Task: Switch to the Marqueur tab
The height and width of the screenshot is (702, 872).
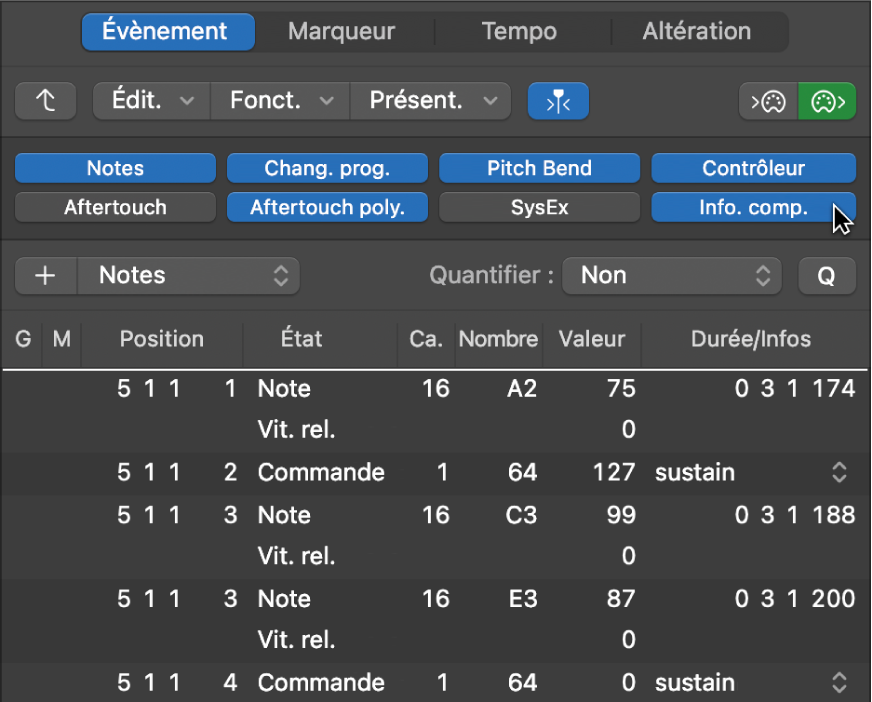Action: click(x=341, y=31)
